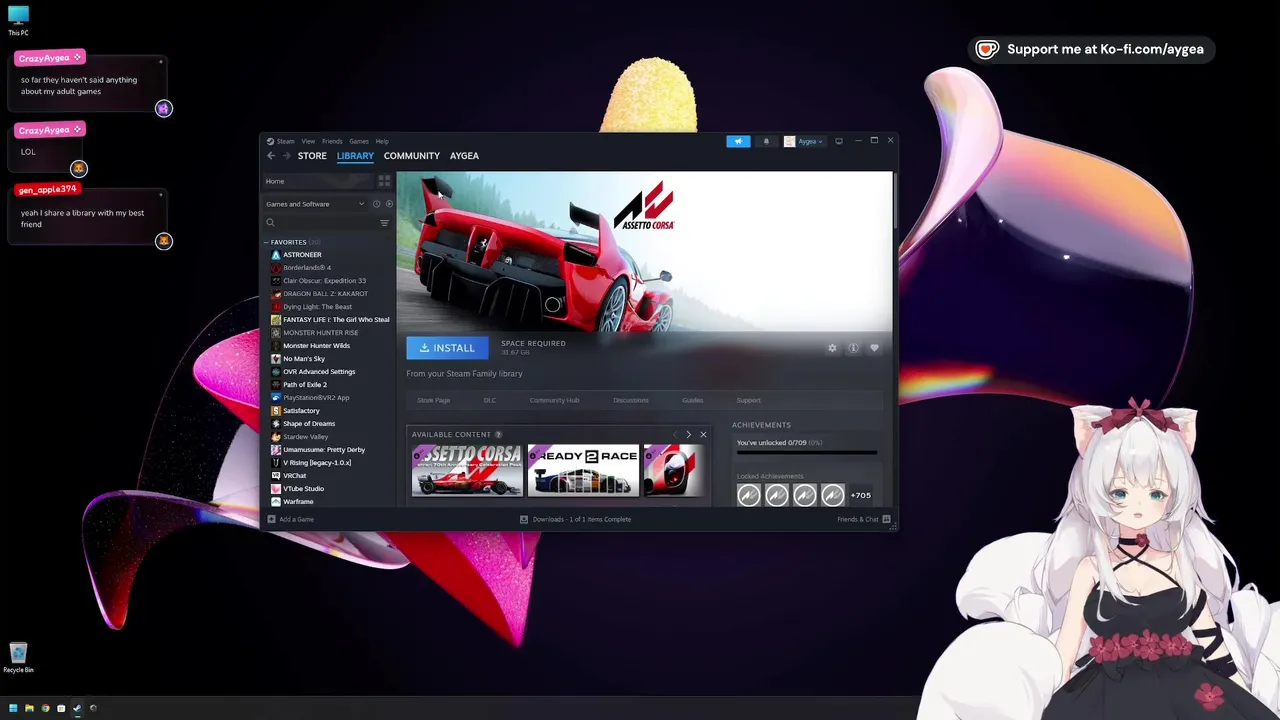
Task: Open Steam announcements megaphone button
Action: point(738,141)
